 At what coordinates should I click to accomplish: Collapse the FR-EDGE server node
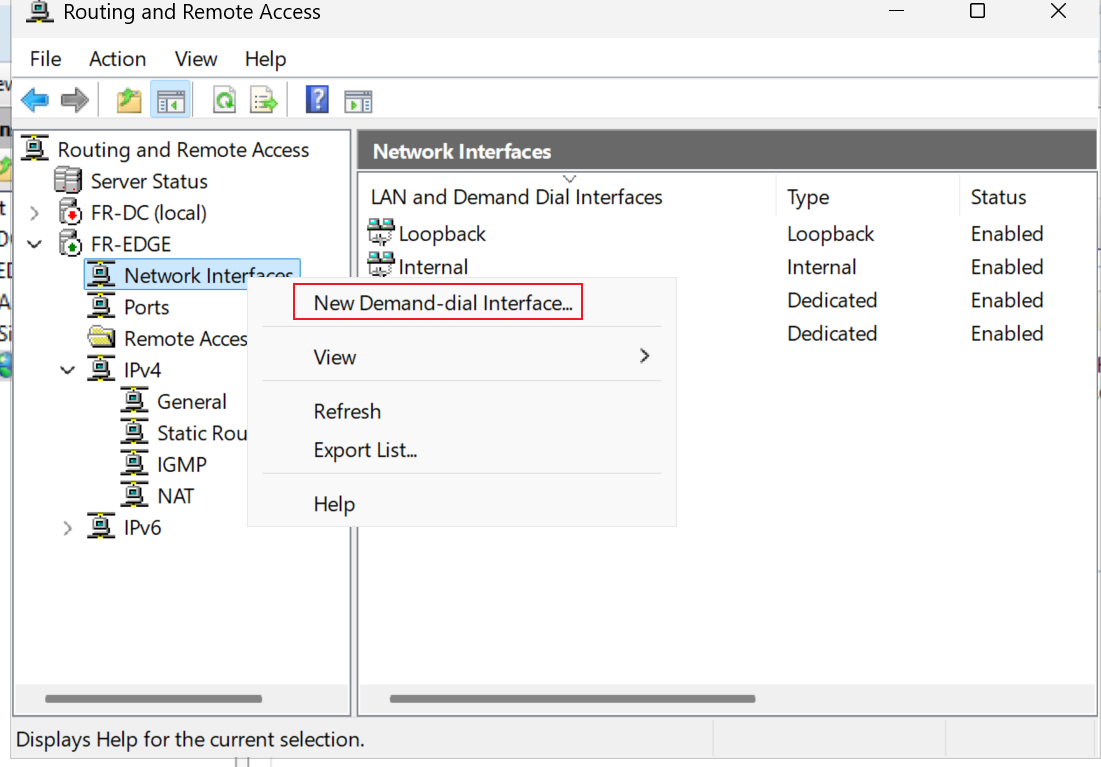(34, 244)
